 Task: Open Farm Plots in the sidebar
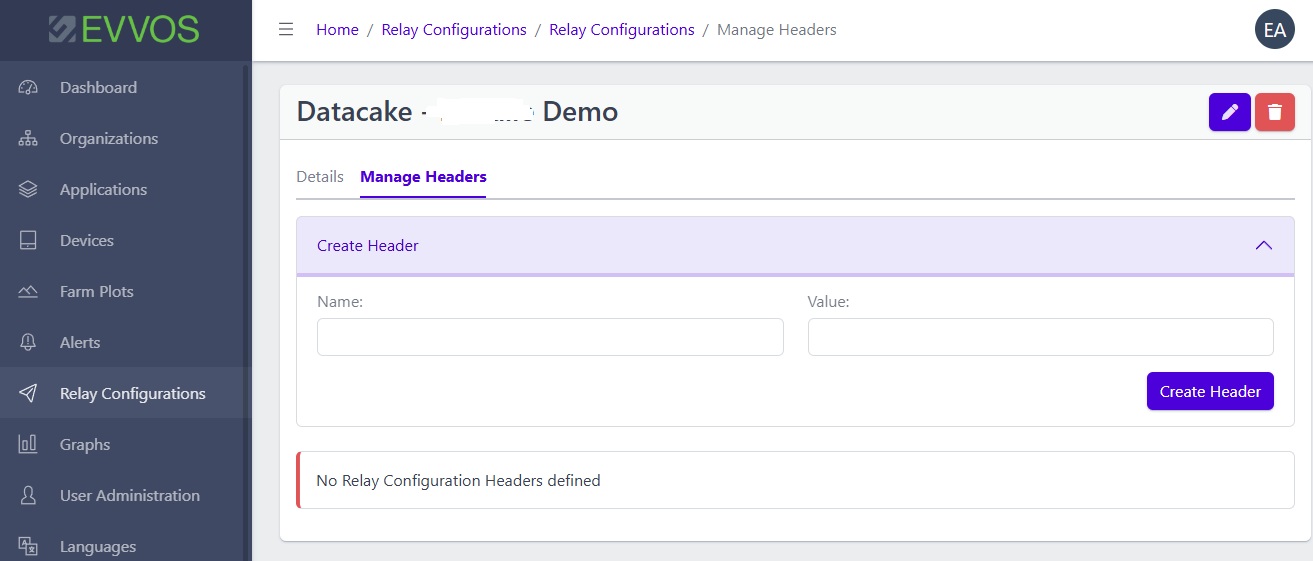96,292
